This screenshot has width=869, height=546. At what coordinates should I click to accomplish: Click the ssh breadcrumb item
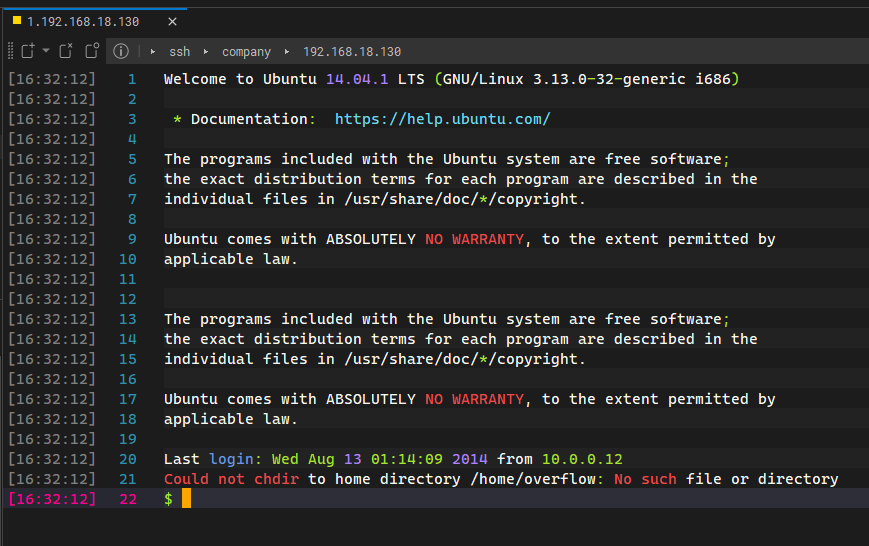pos(179,51)
